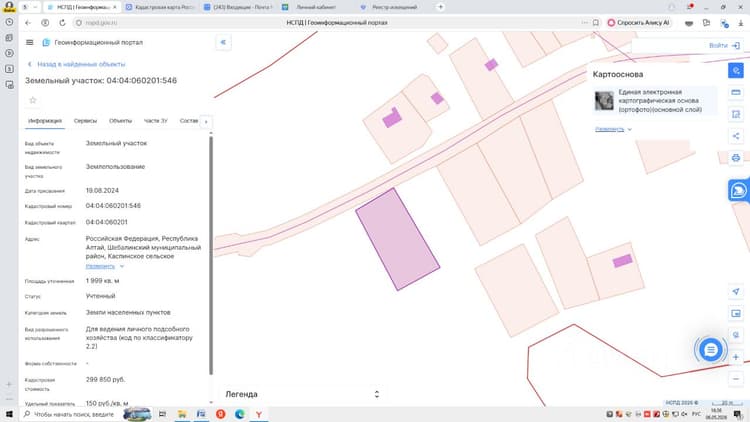Viewport: 750px width, 422px height.
Task: Open the taskbar notification center icon
Action: point(739,414)
